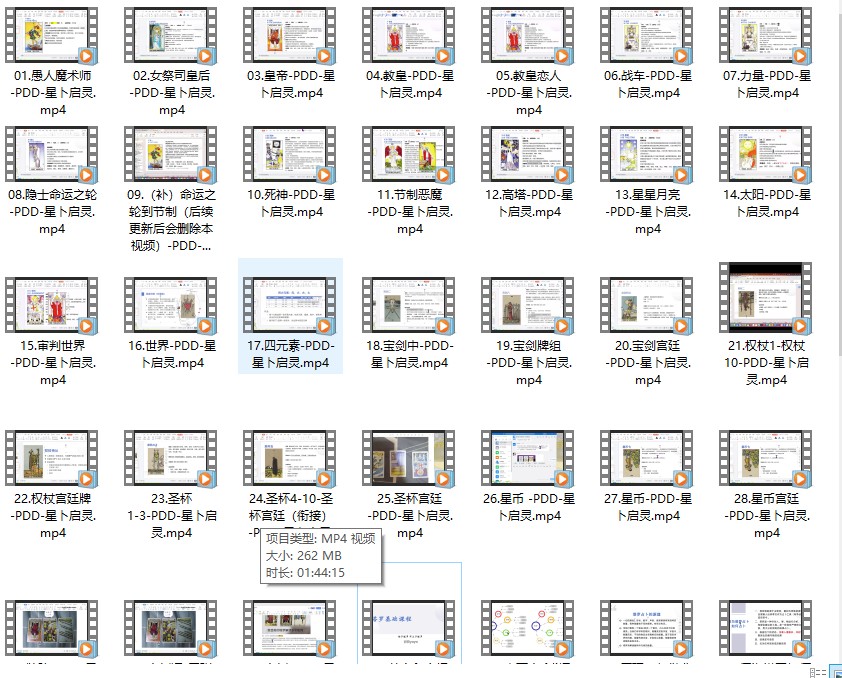Select the 06.战车 video file icon

[647, 36]
